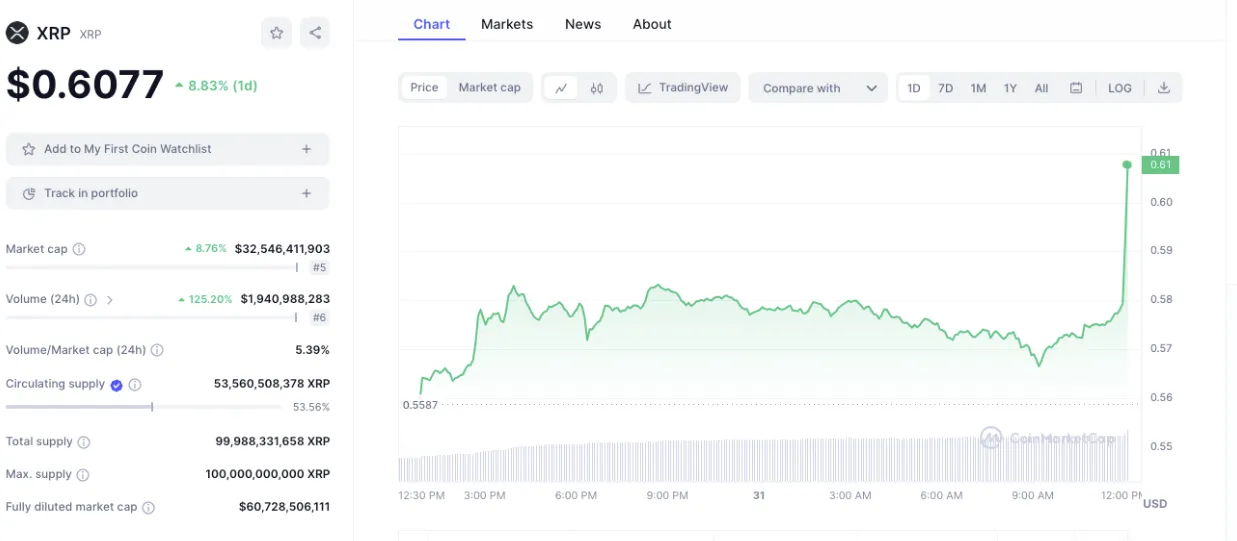Click Track in portfolio button

point(168,193)
